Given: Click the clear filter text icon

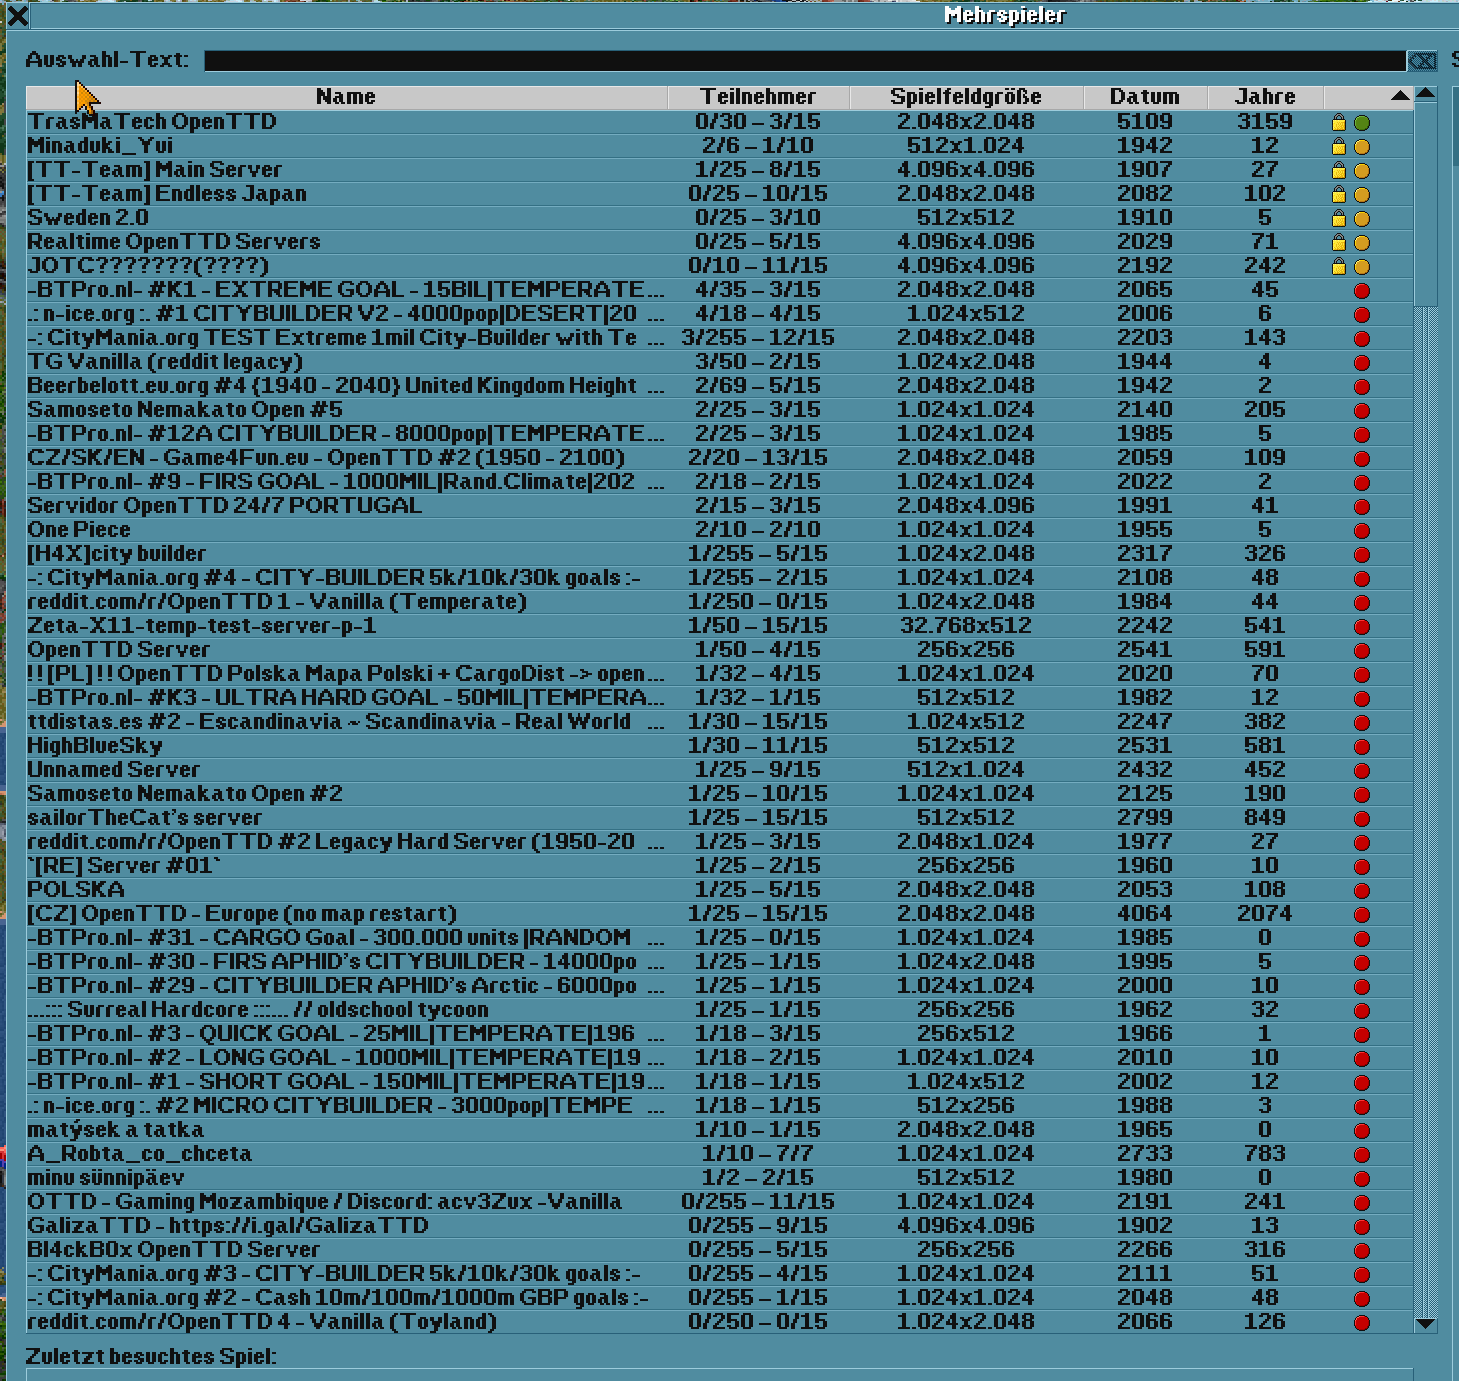Looking at the screenshot, I should (1421, 61).
